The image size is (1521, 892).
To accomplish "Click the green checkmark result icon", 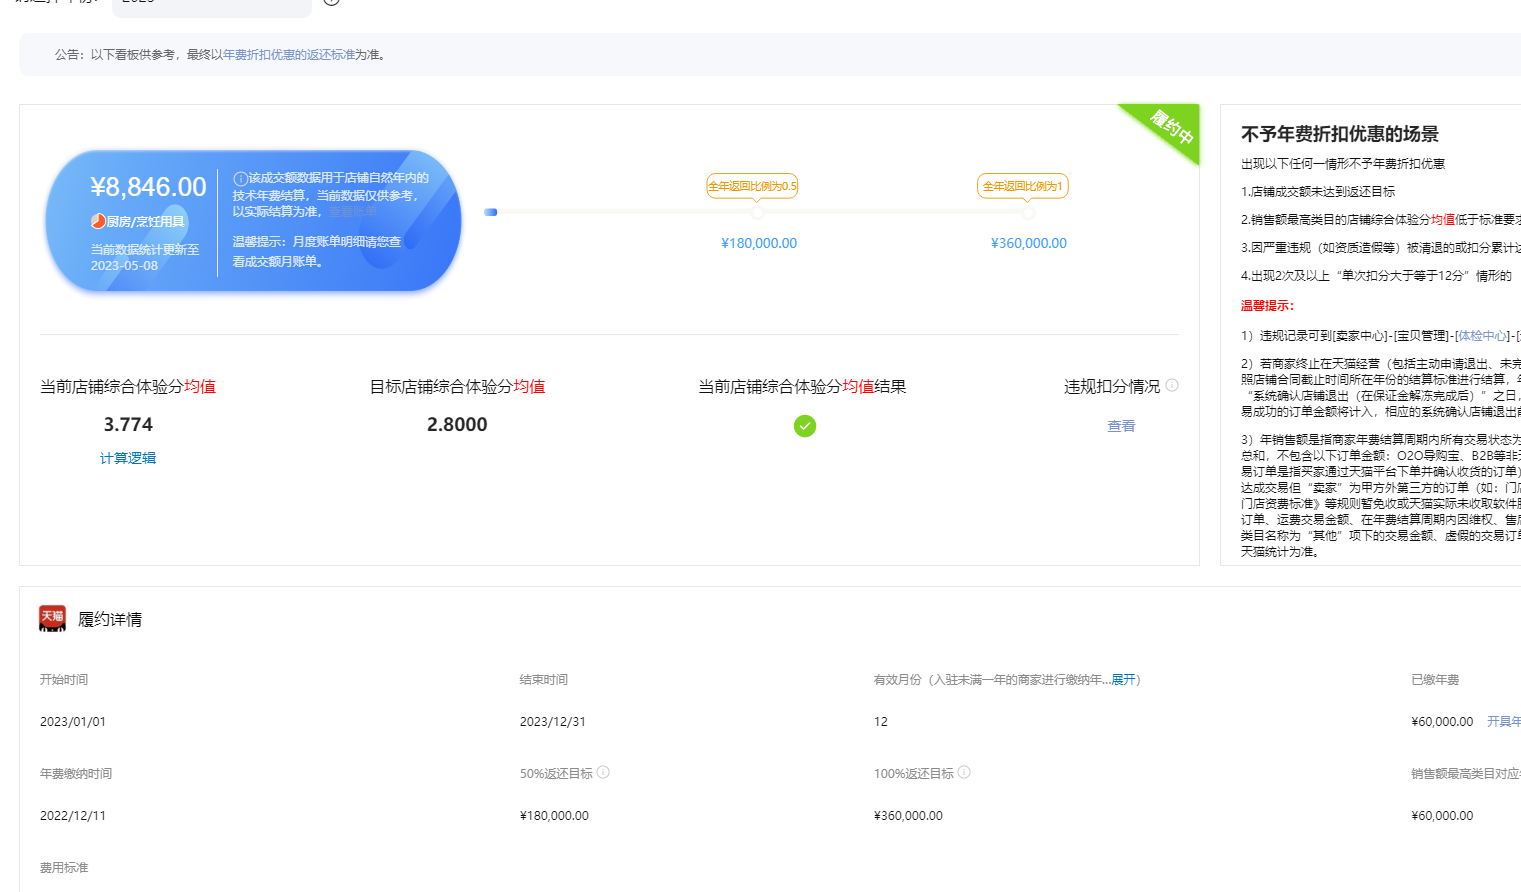I will click(805, 426).
